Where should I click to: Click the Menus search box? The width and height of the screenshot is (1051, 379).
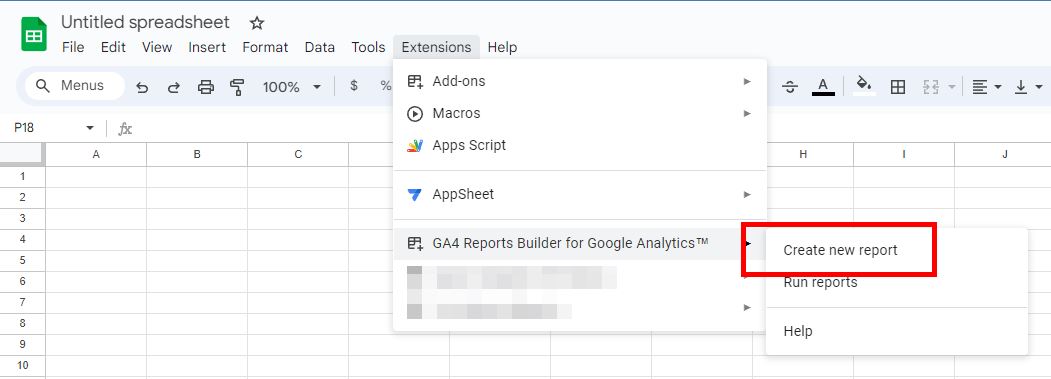(x=74, y=86)
